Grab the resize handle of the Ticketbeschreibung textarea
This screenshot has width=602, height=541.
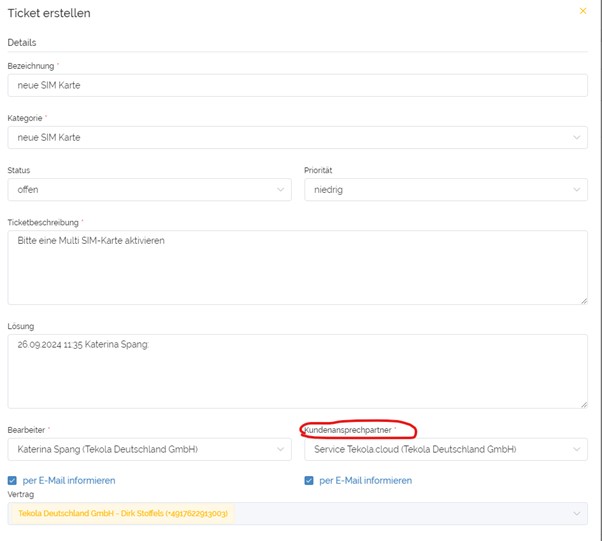tap(583, 299)
